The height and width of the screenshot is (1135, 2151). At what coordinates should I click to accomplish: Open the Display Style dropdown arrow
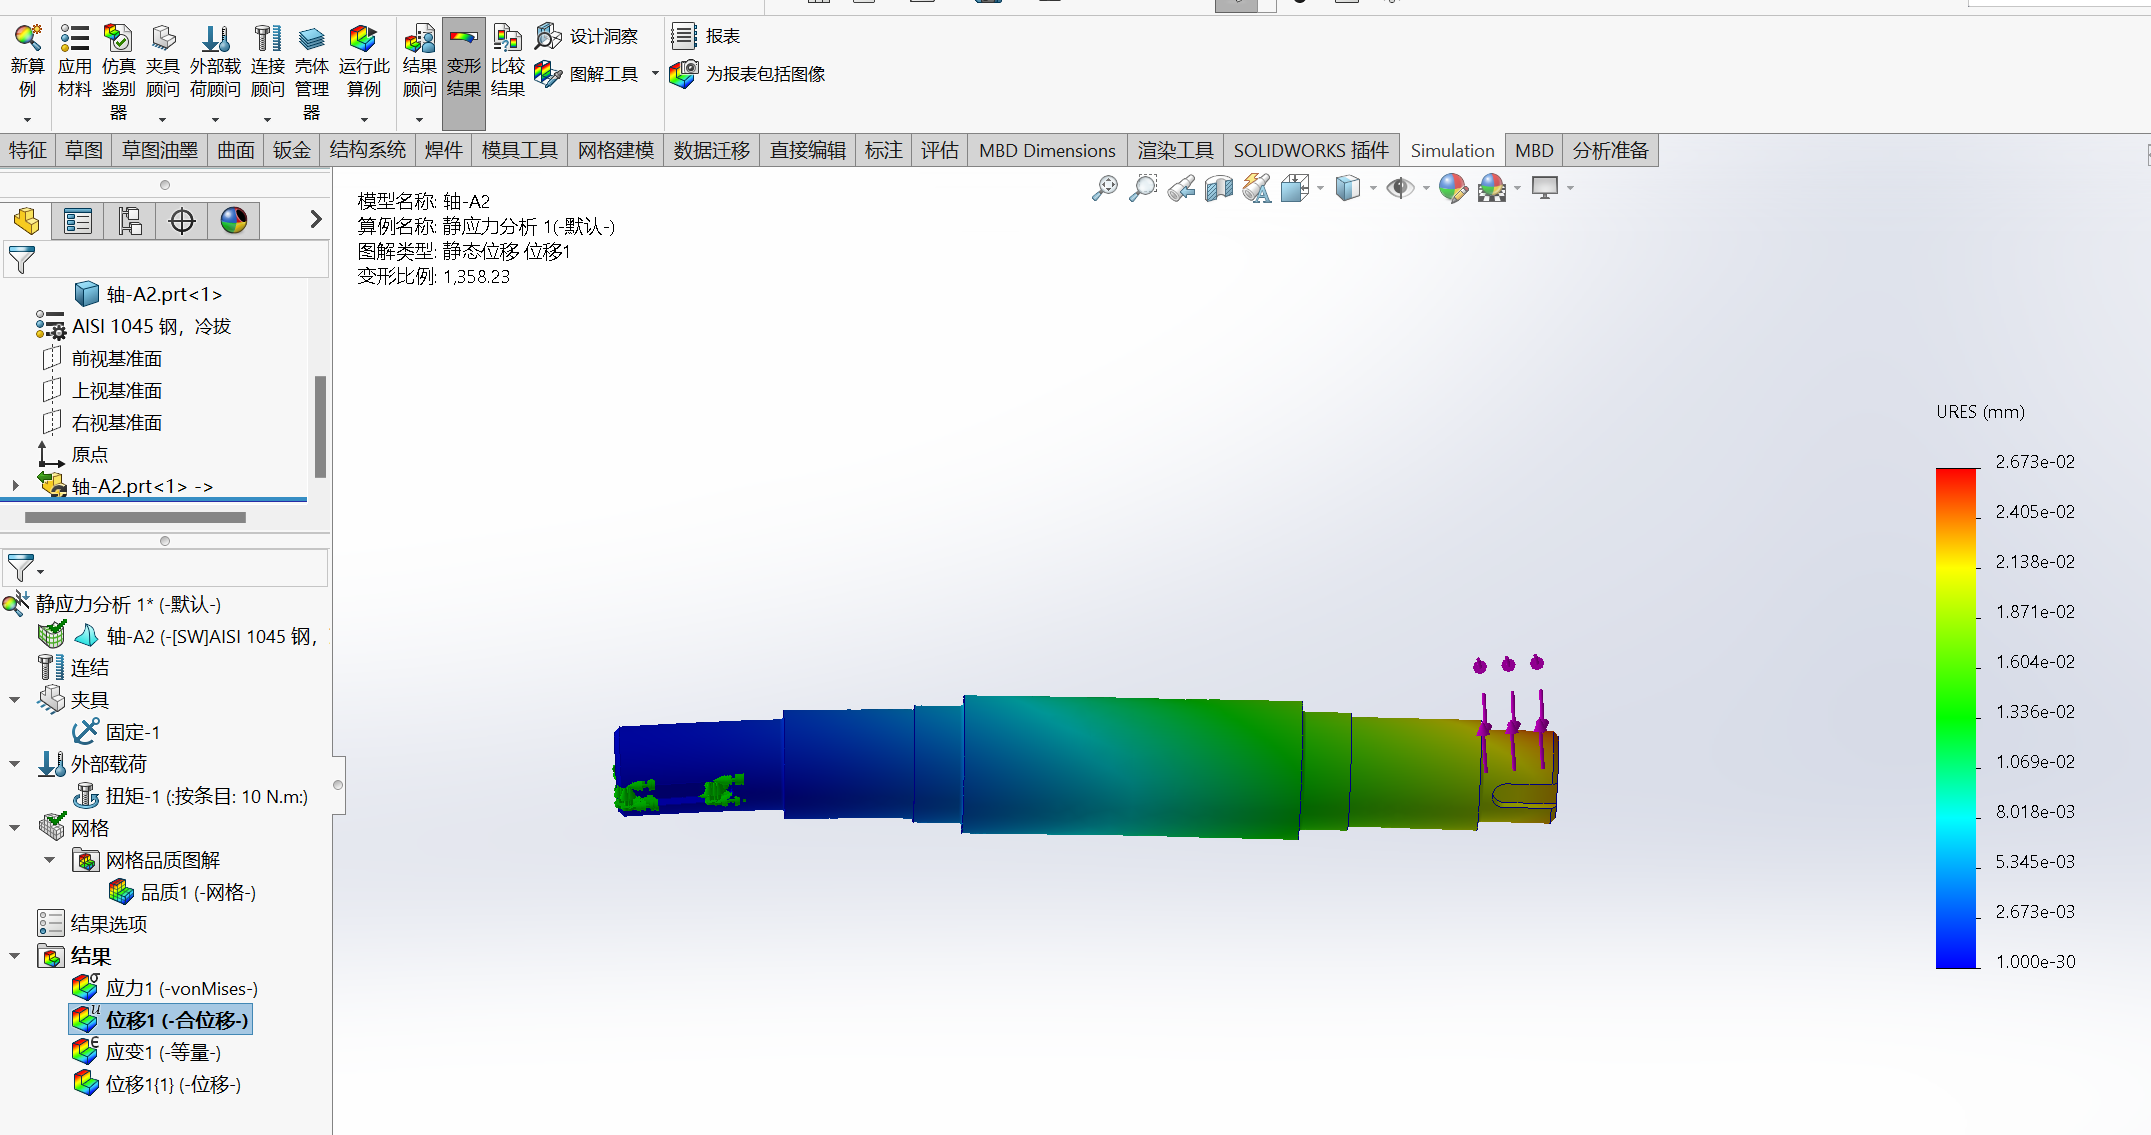pos(1373,188)
